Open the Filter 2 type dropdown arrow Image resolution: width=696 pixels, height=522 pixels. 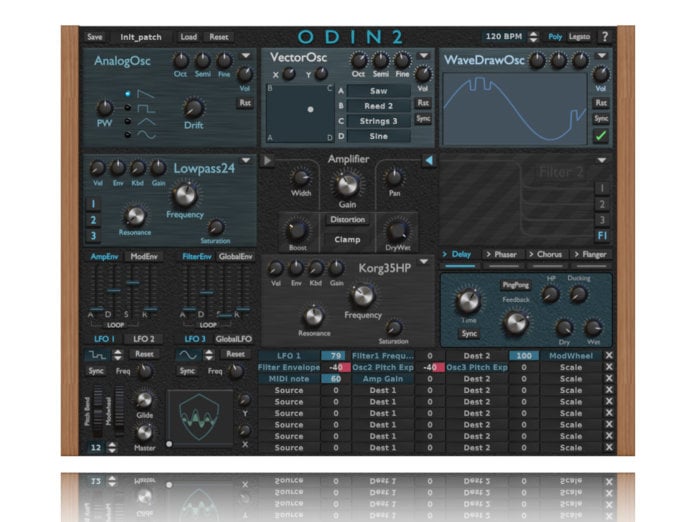pyautogui.click(x=601, y=160)
